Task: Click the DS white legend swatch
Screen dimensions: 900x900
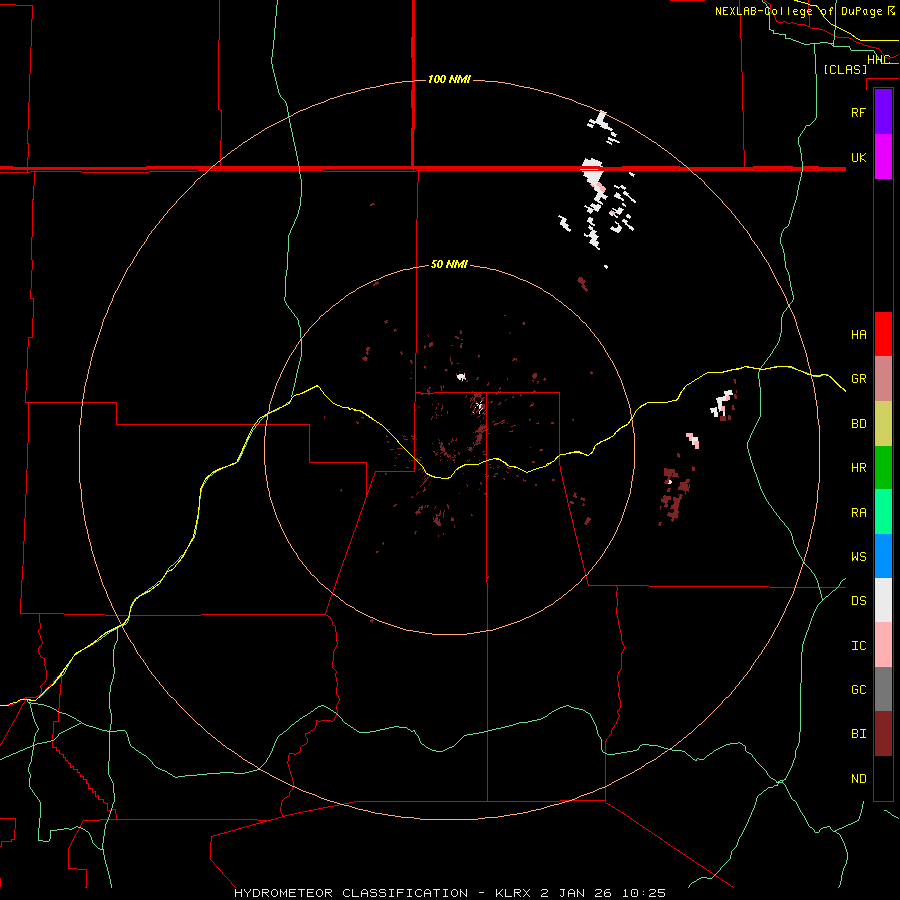Action: (883, 600)
